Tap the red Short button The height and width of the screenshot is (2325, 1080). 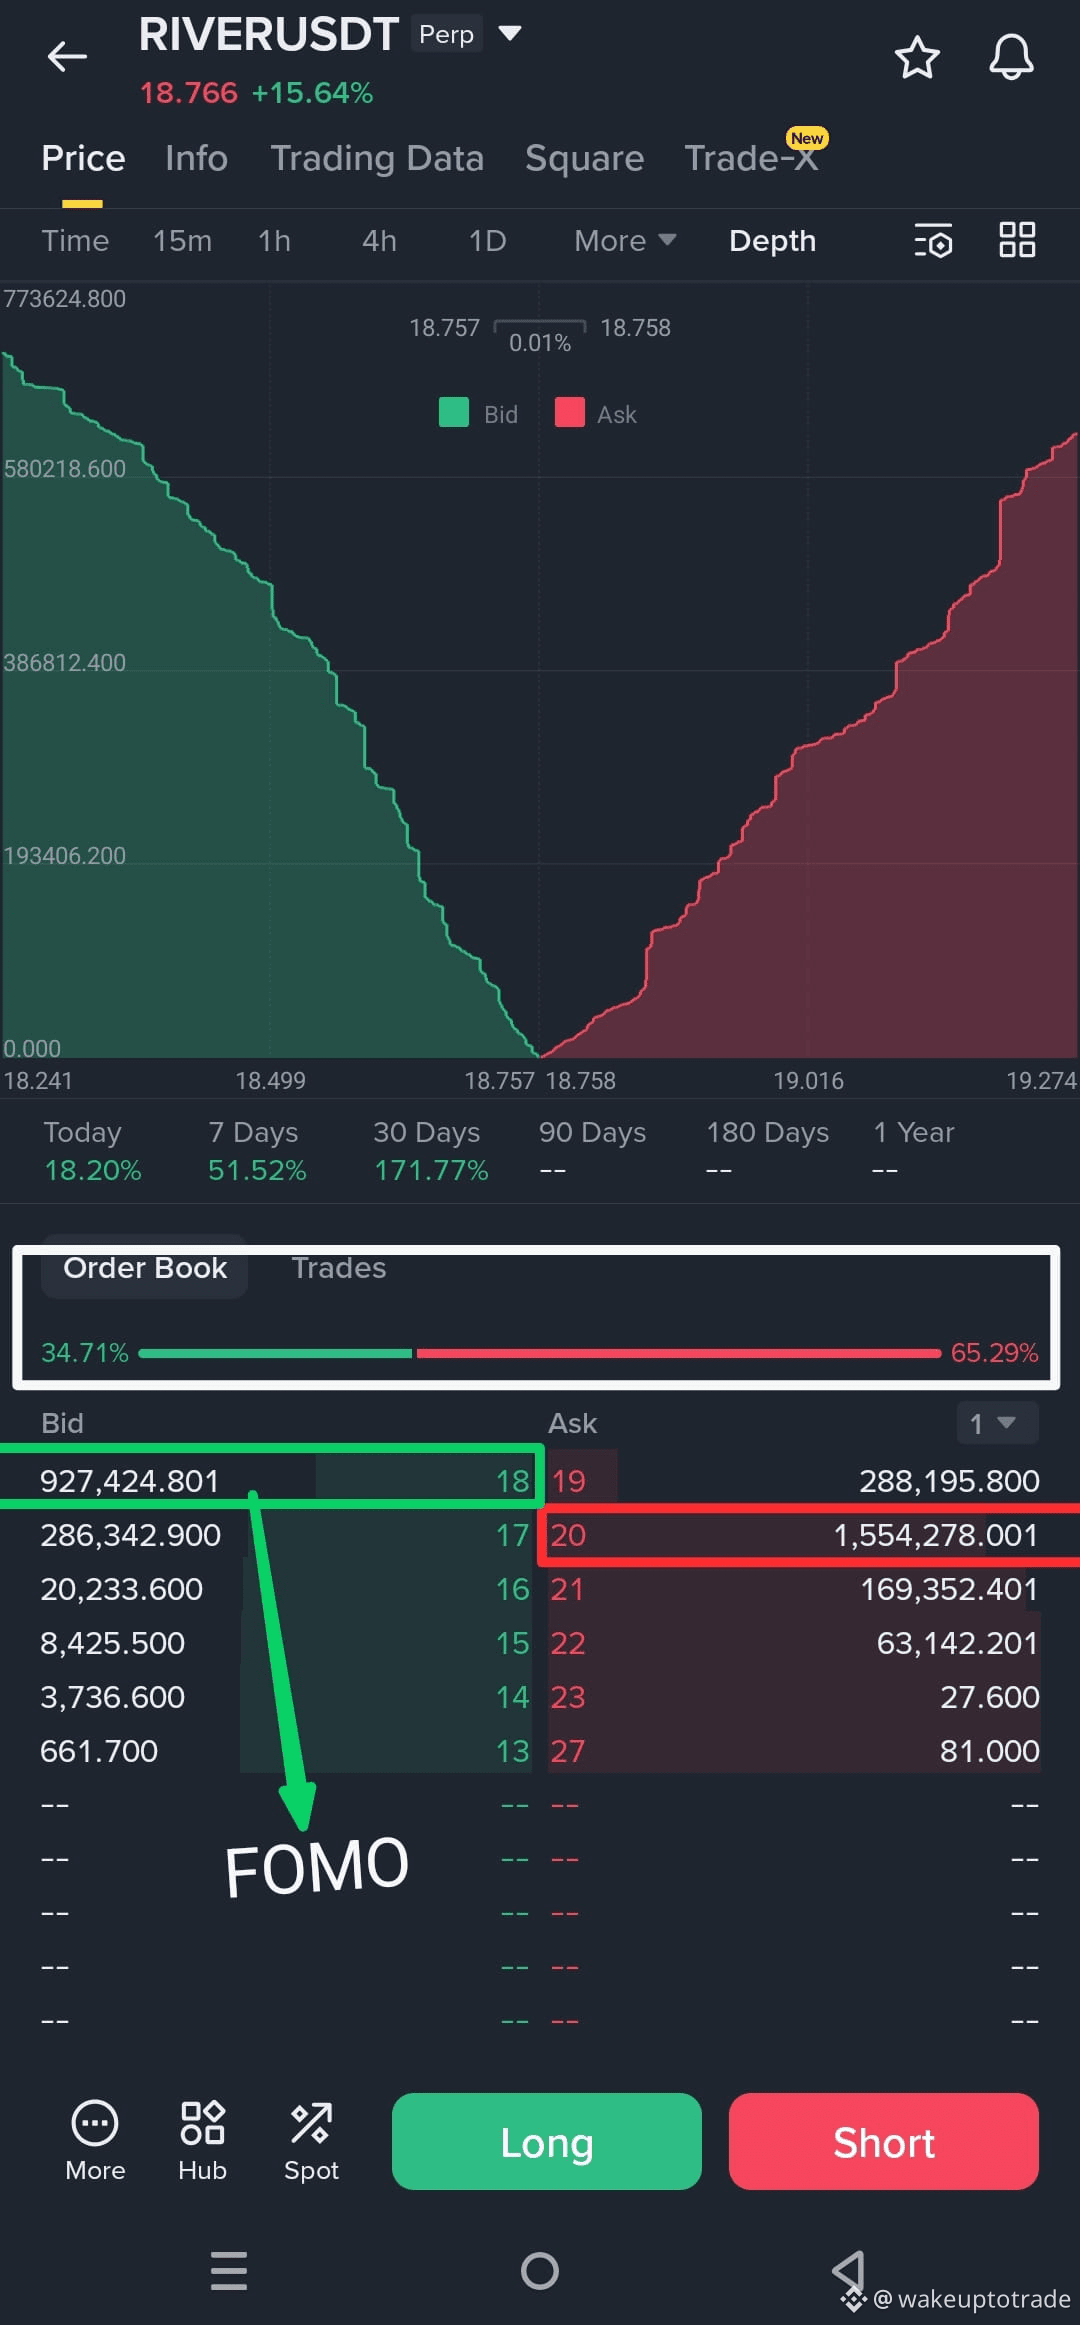coord(883,2141)
